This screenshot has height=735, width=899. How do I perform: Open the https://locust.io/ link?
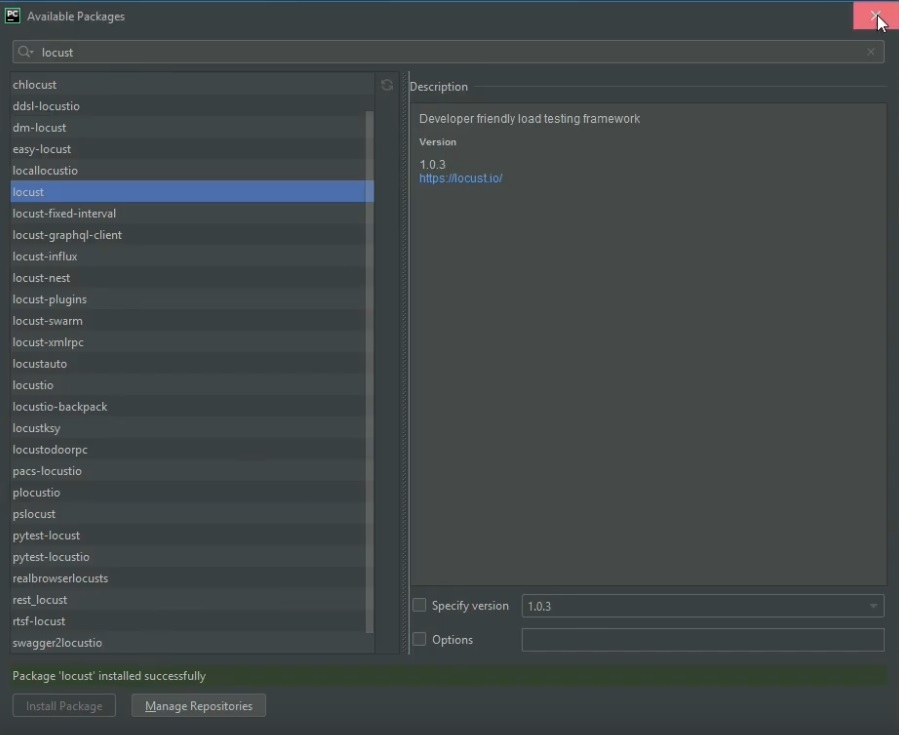coord(460,178)
